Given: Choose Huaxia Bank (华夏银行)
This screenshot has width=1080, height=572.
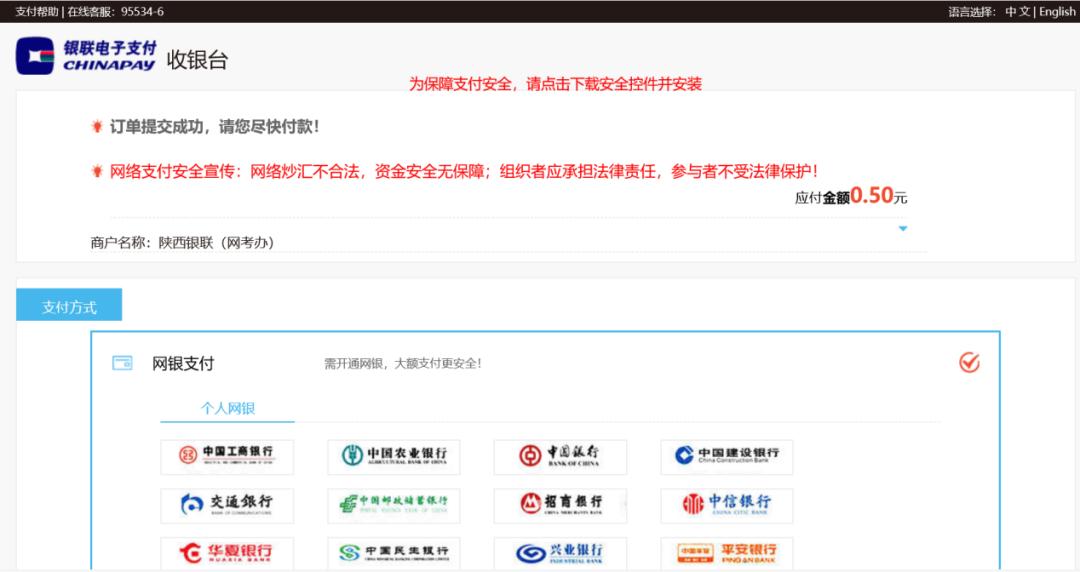Looking at the screenshot, I should click(227, 553).
